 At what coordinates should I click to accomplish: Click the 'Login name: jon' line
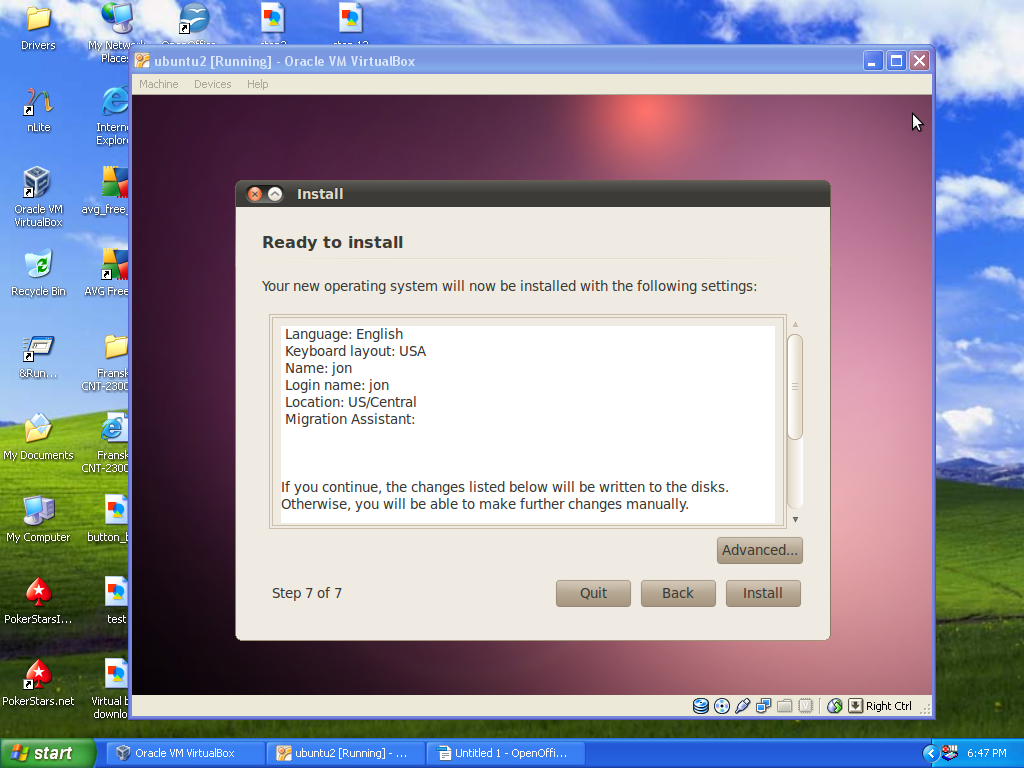click(337, 385)
